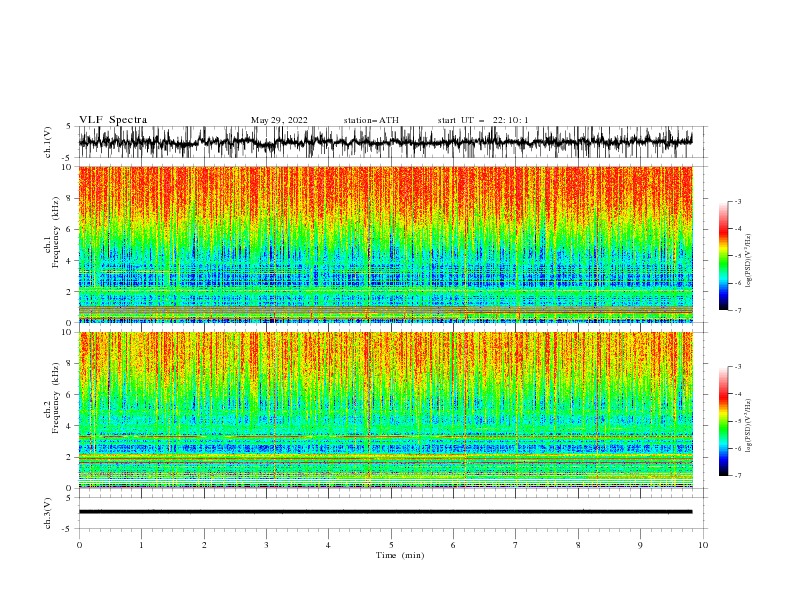This screenshot has width=792, height=612.
Task: Click the "10" frequency tick of ch.1 spectrogram
Action: [x=67, y=167]
